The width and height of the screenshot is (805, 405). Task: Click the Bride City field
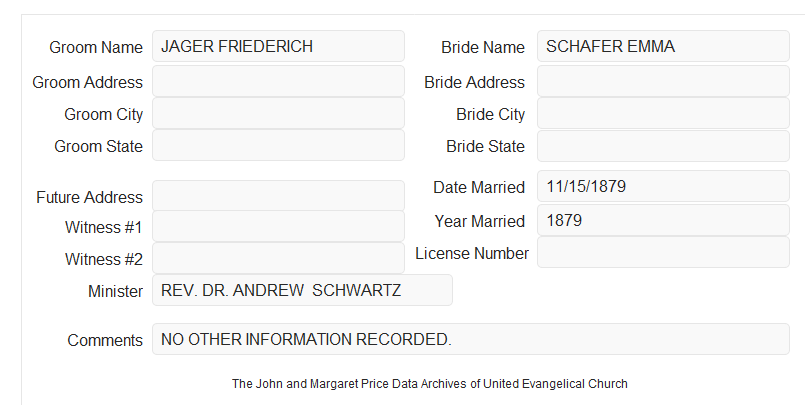point(663,113)
